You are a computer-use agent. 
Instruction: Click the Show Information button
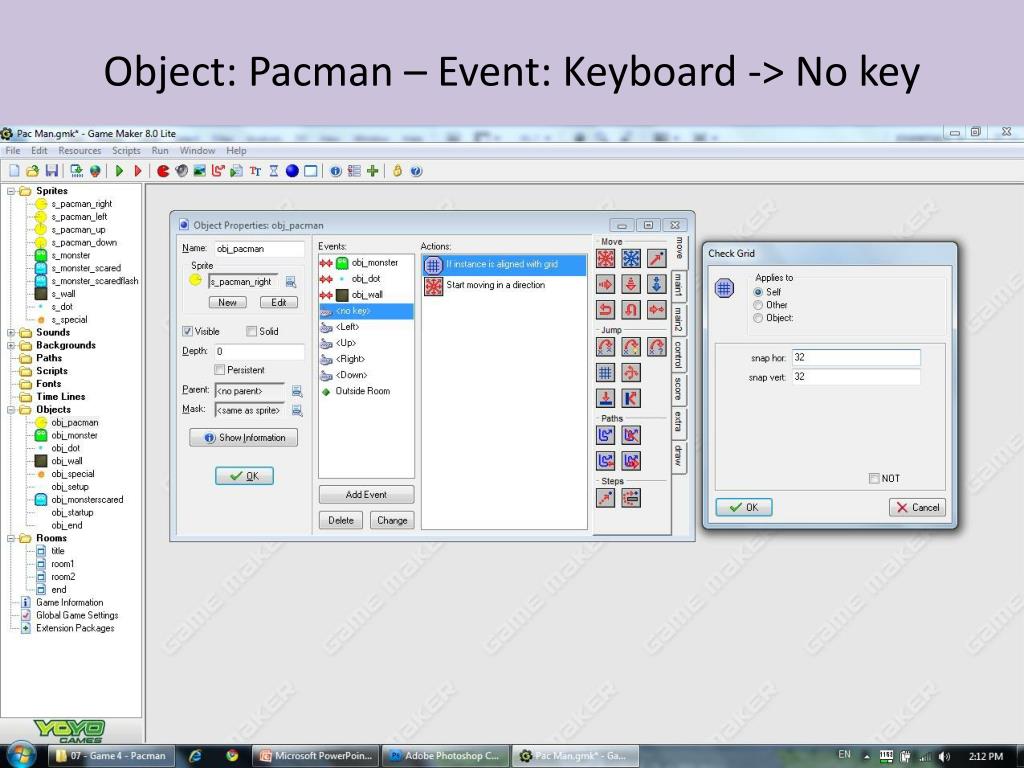coord(244,438)
